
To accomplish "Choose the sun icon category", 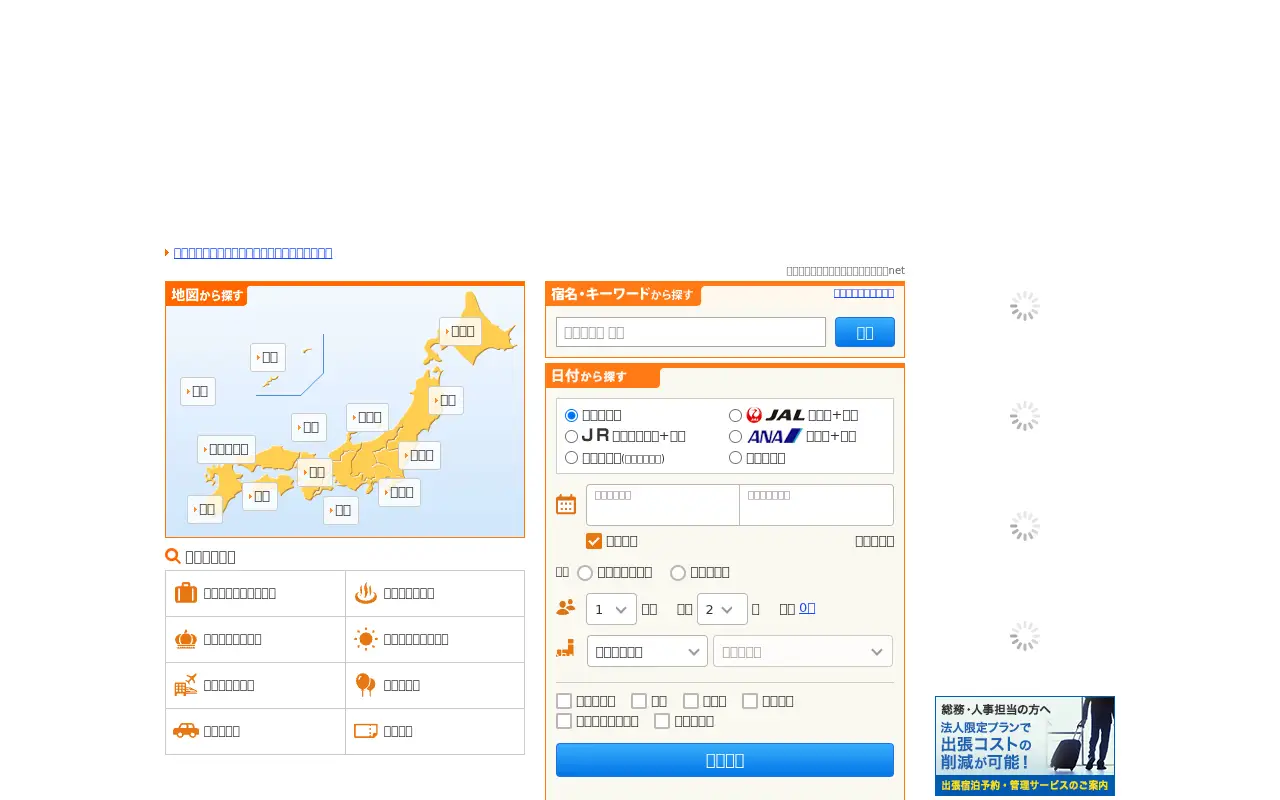I will coord(435,639).
